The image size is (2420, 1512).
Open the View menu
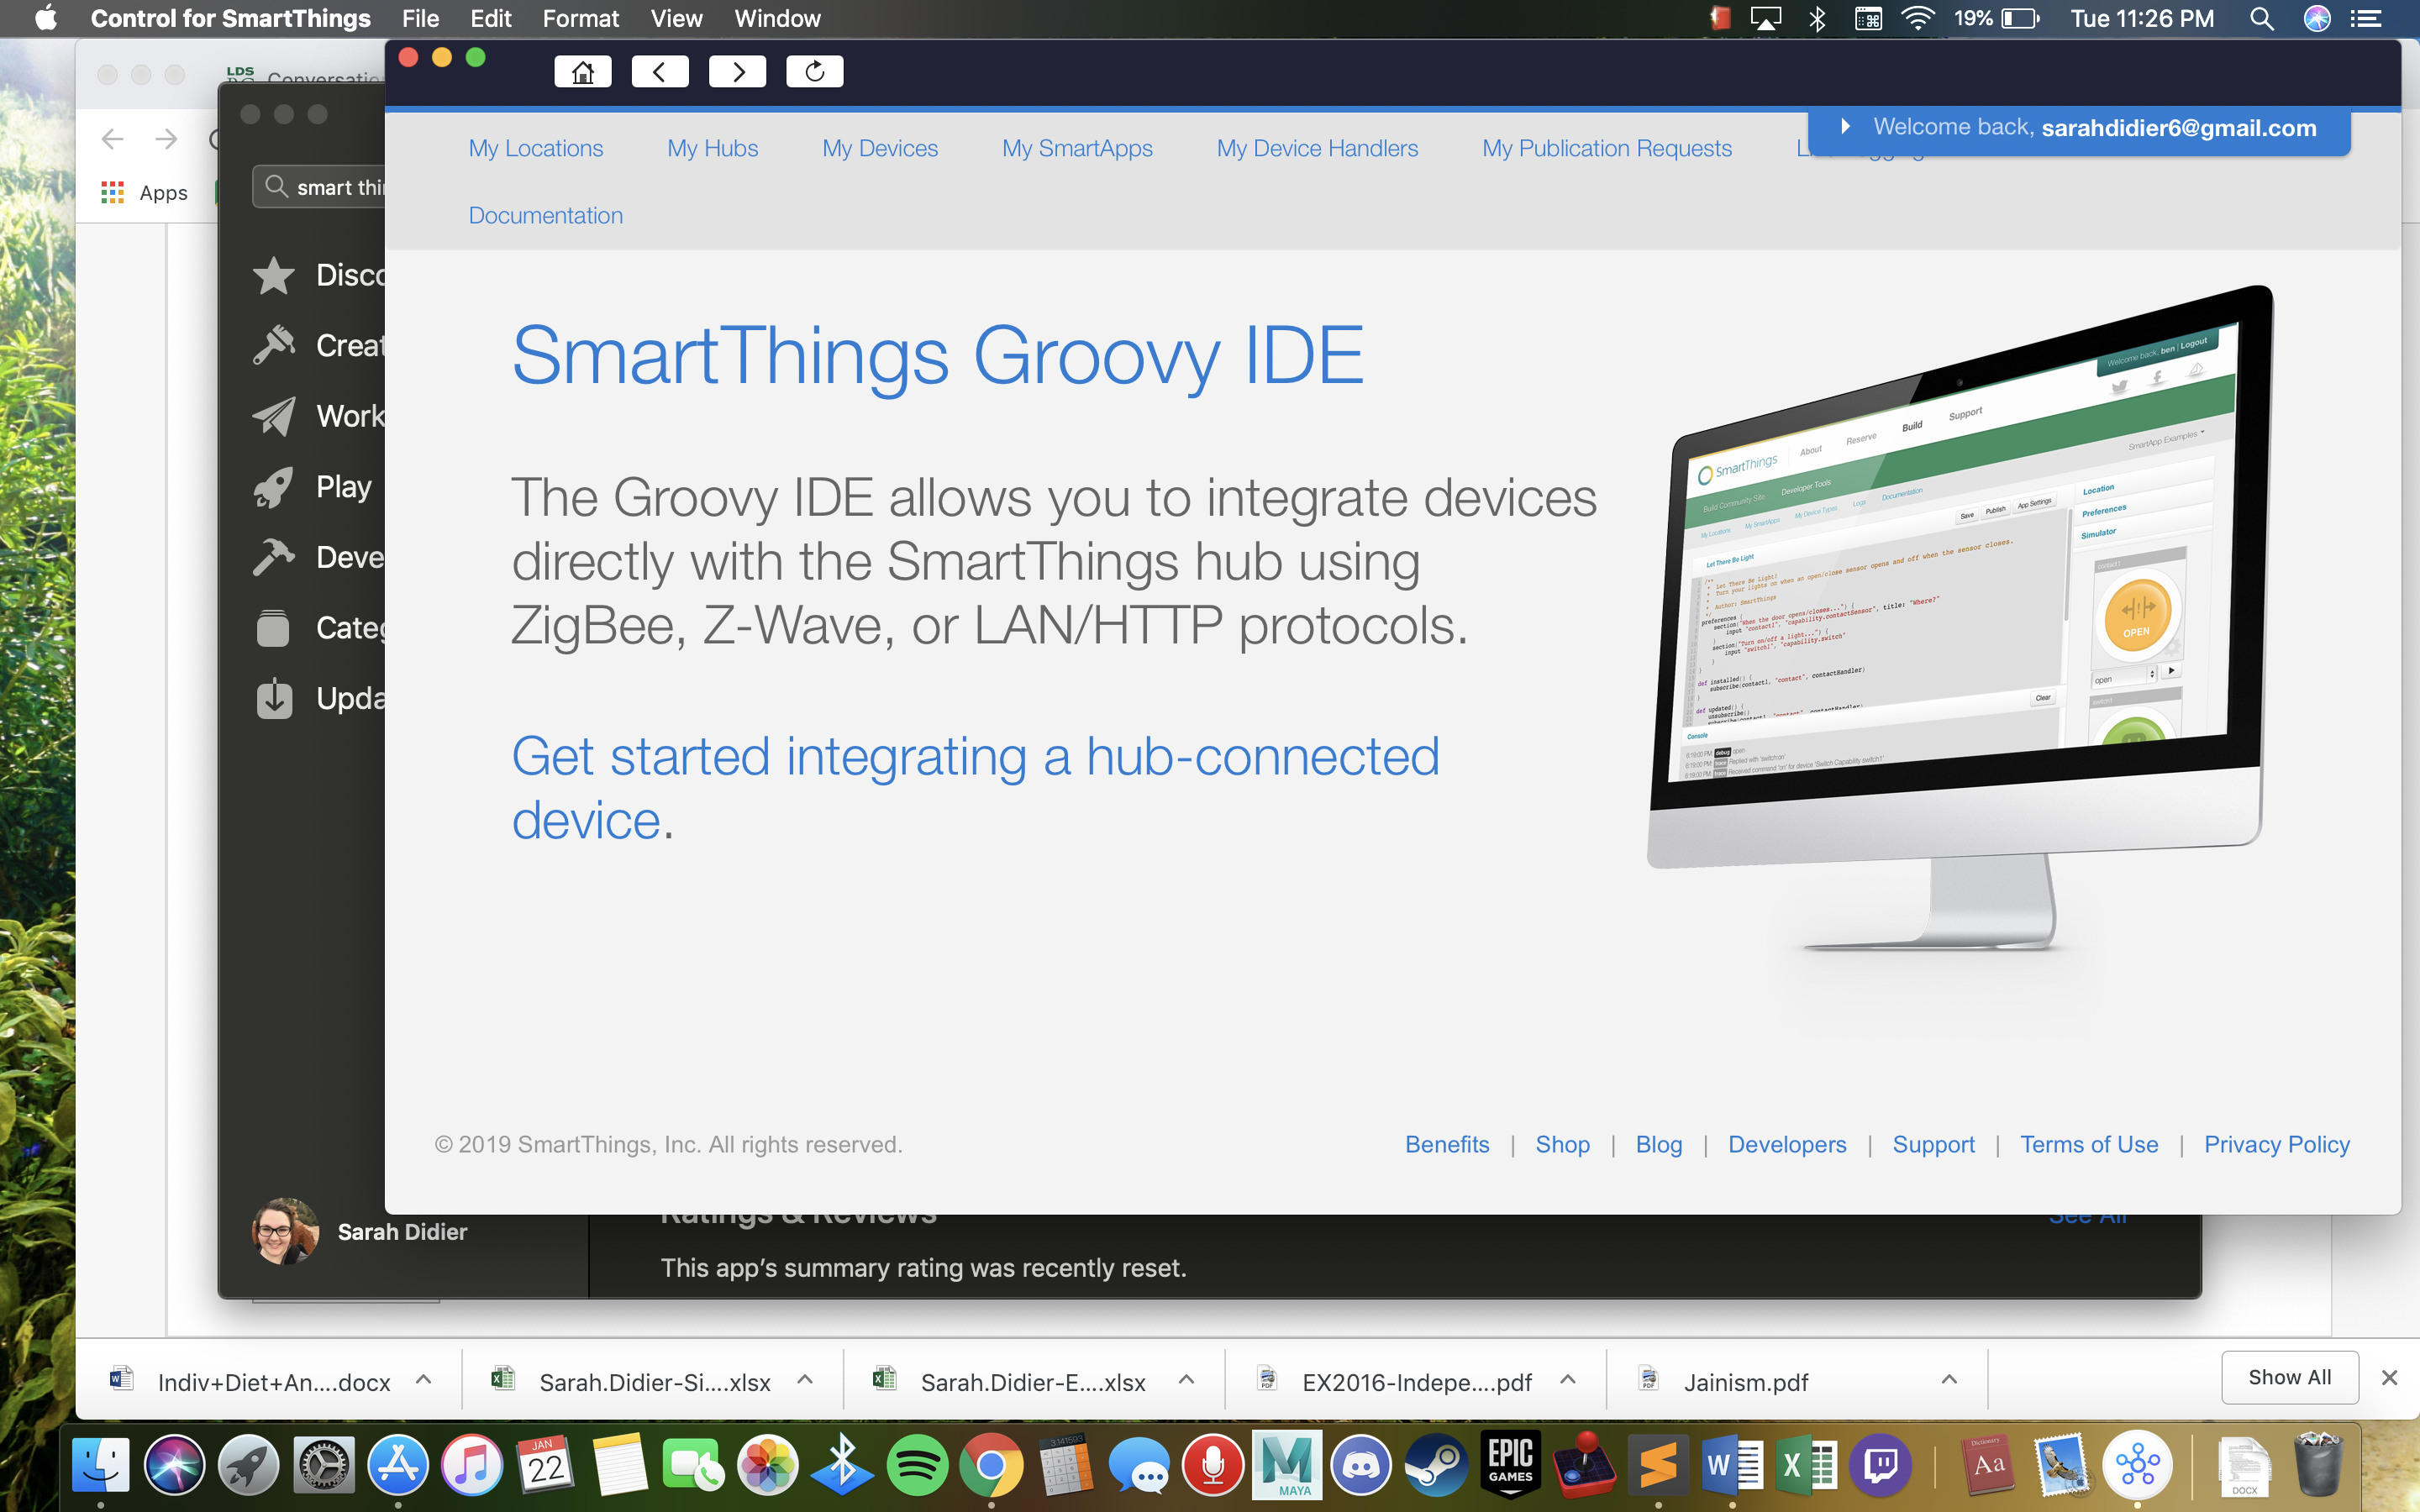(677, 18)
